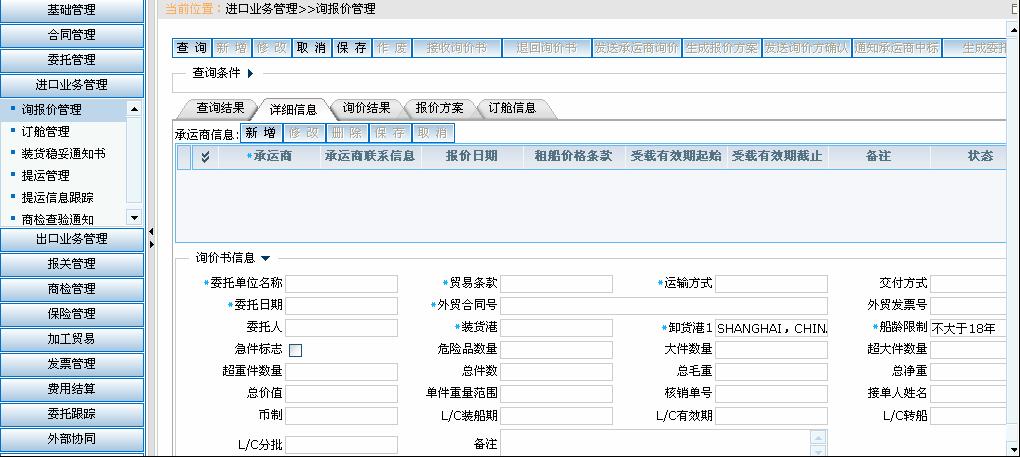This screenshot has height=457, width=1020.
Task: Click the sidebar list scroll-up arrow
Action: coord(134,109)
